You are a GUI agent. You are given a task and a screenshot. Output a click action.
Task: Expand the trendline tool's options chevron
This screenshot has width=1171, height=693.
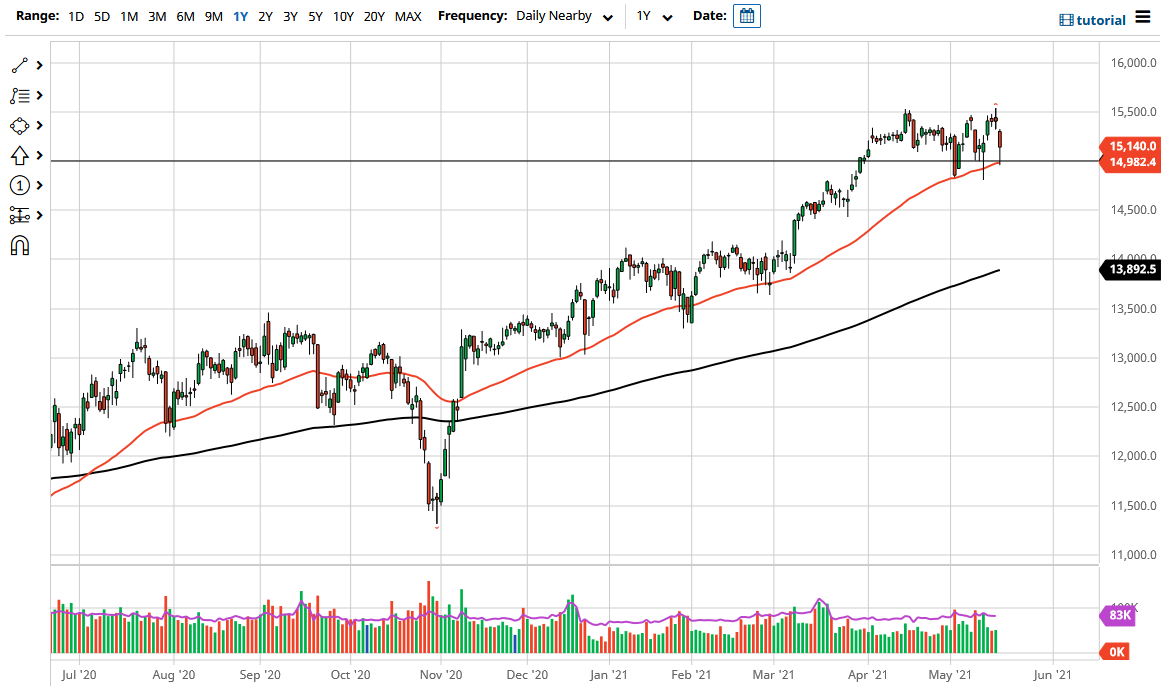pyautogui.click(x=38, y=65)
